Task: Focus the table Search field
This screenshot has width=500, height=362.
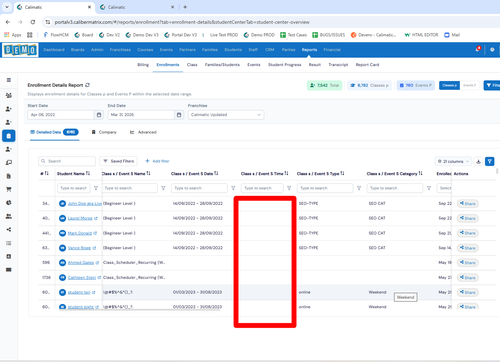Action: (67, 161)
